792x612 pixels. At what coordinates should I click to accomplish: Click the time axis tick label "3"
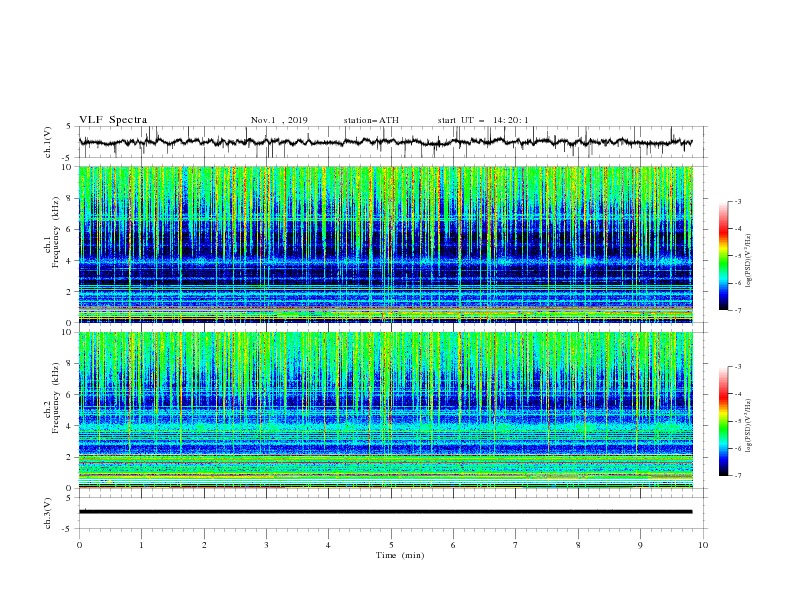[x=266, y=545]
